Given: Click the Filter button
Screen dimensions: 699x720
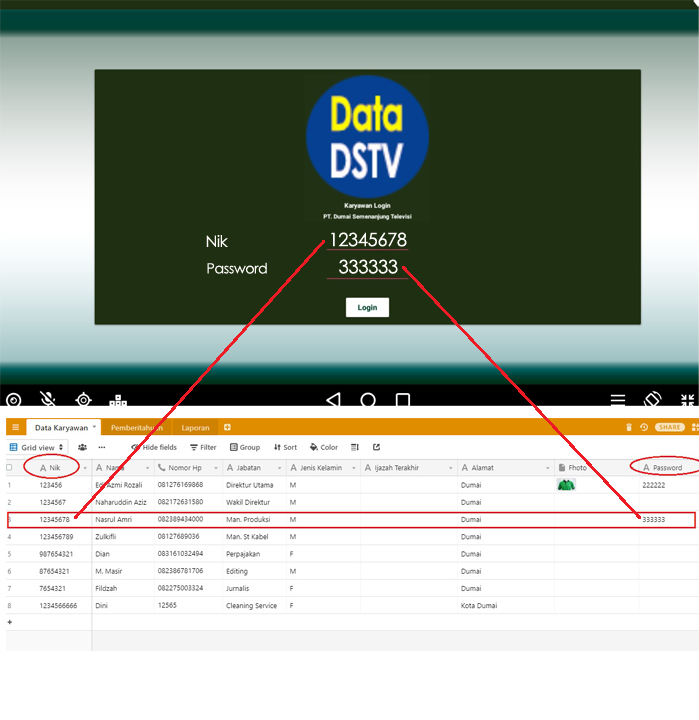Looking at the screenshot, I should click(203, 447).
